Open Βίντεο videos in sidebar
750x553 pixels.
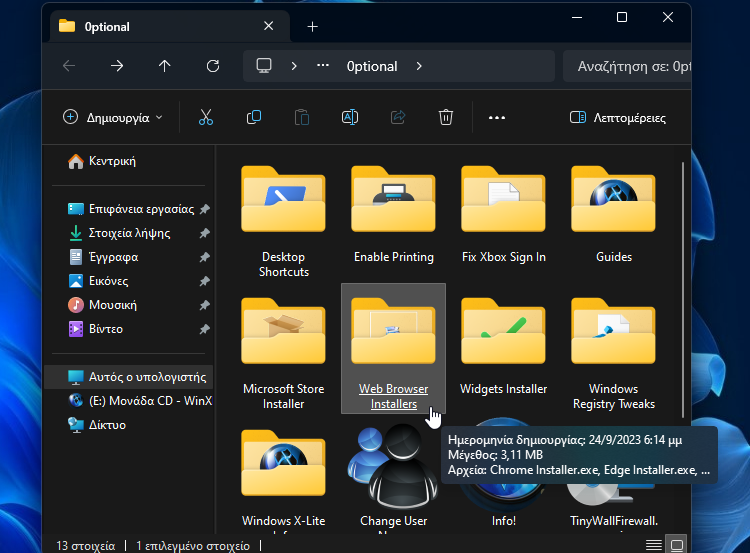[96, 329]
